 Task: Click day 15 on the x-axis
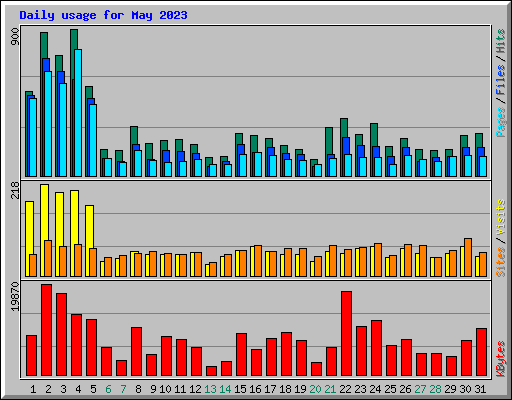click(x=240, y=389)
